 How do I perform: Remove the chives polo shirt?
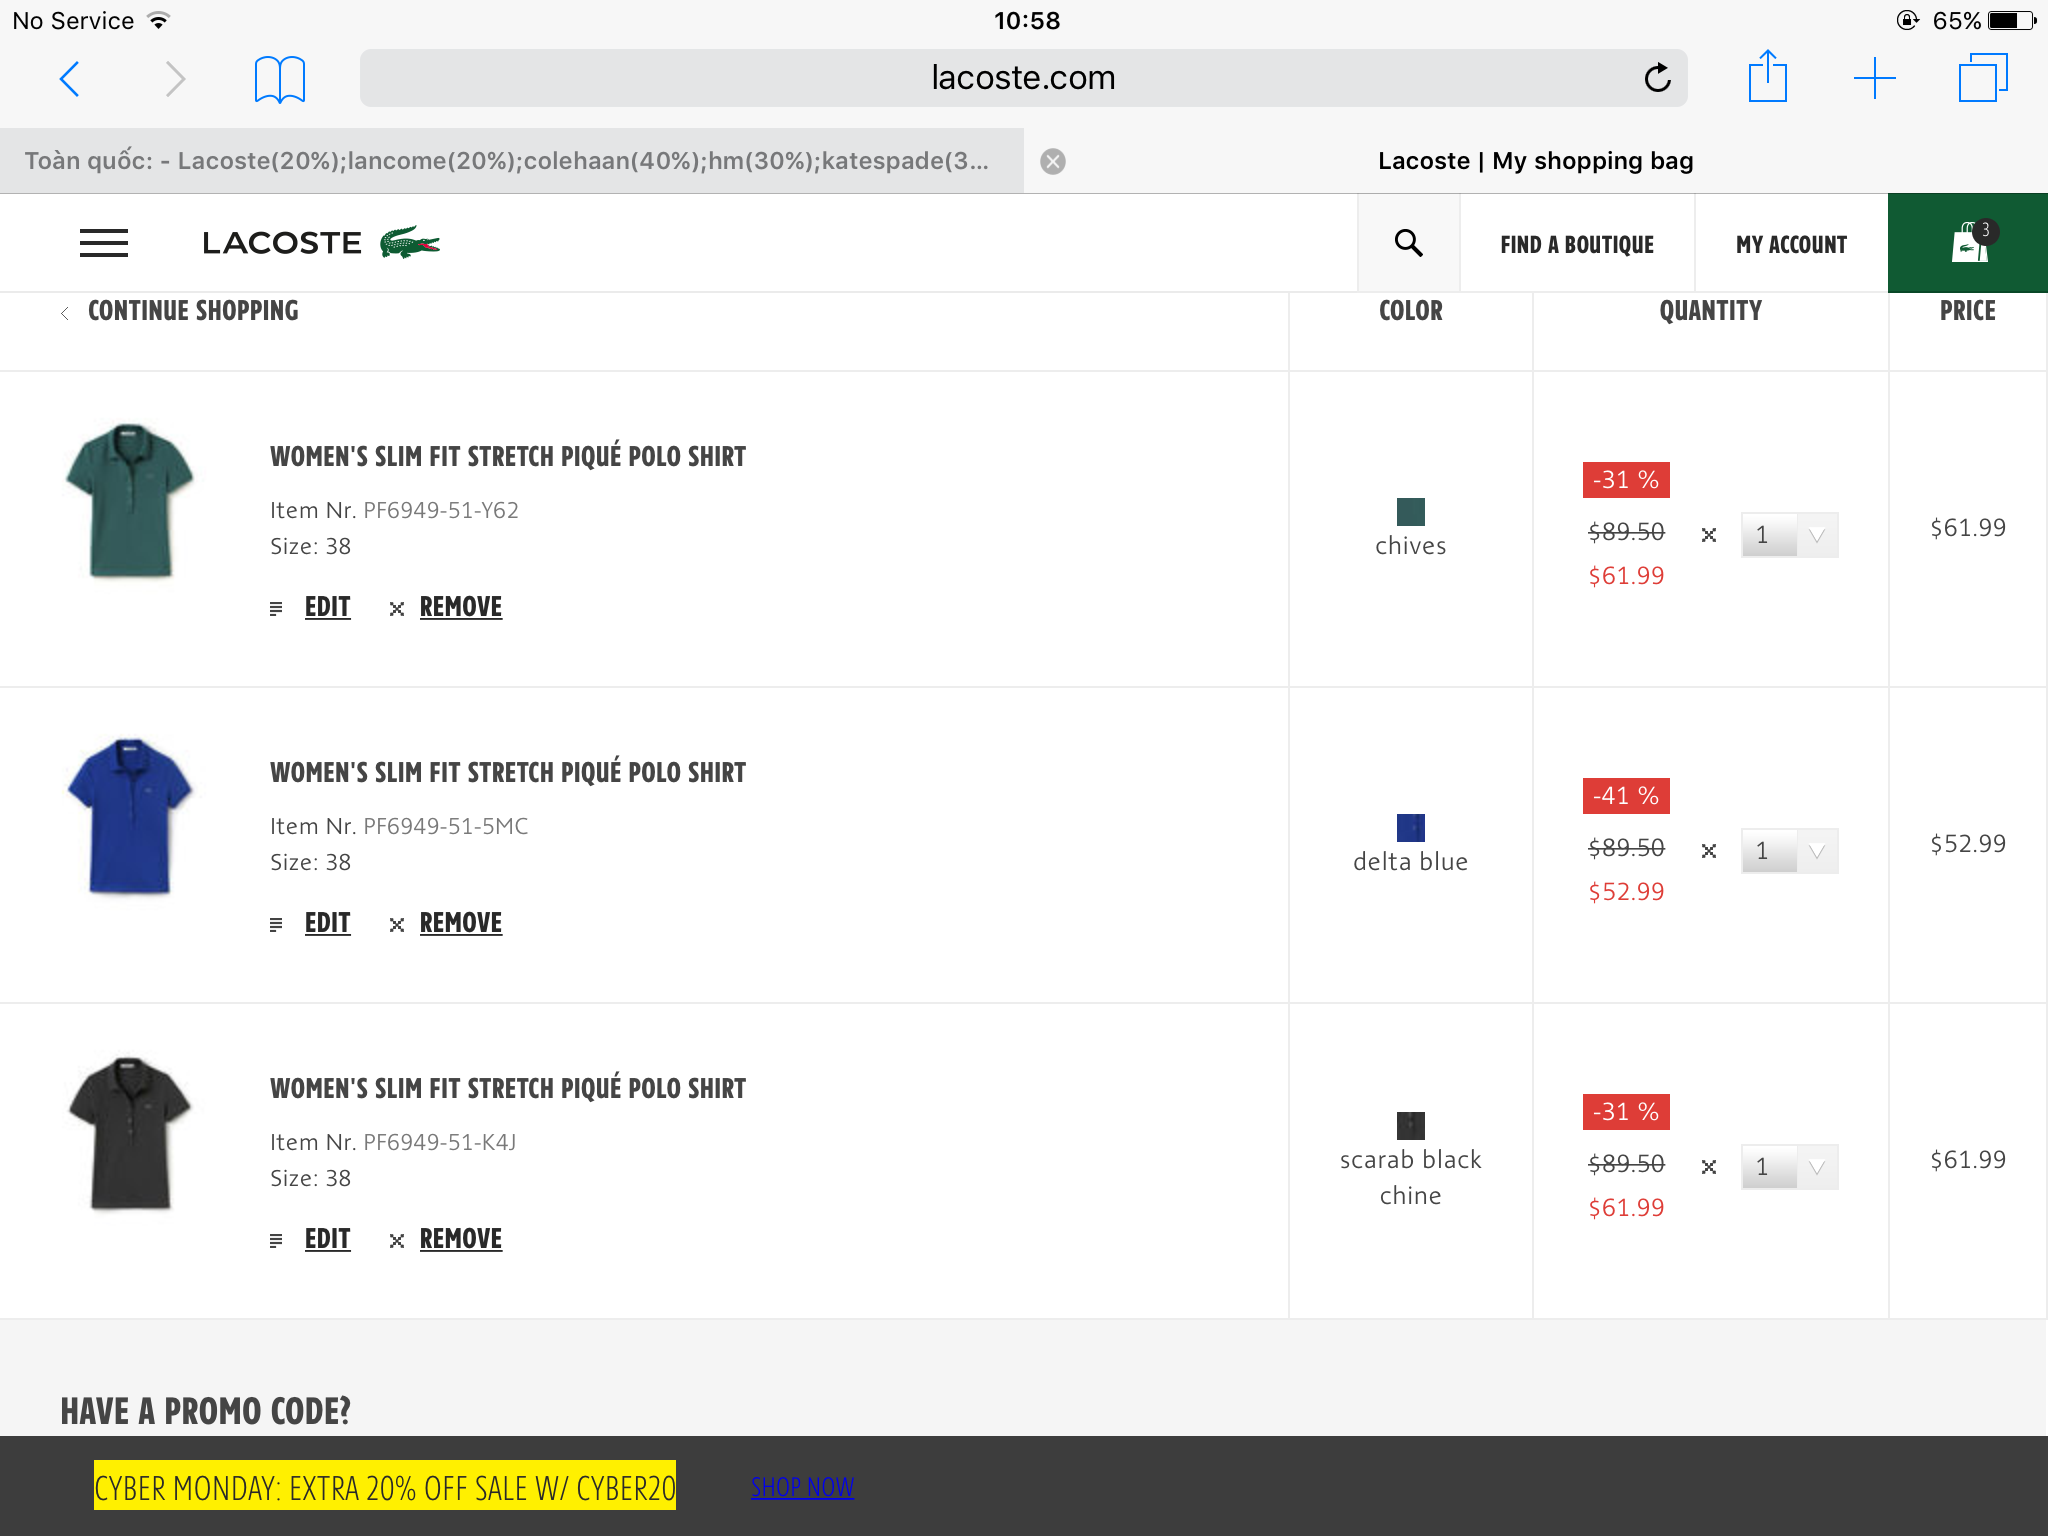(461, 607)
